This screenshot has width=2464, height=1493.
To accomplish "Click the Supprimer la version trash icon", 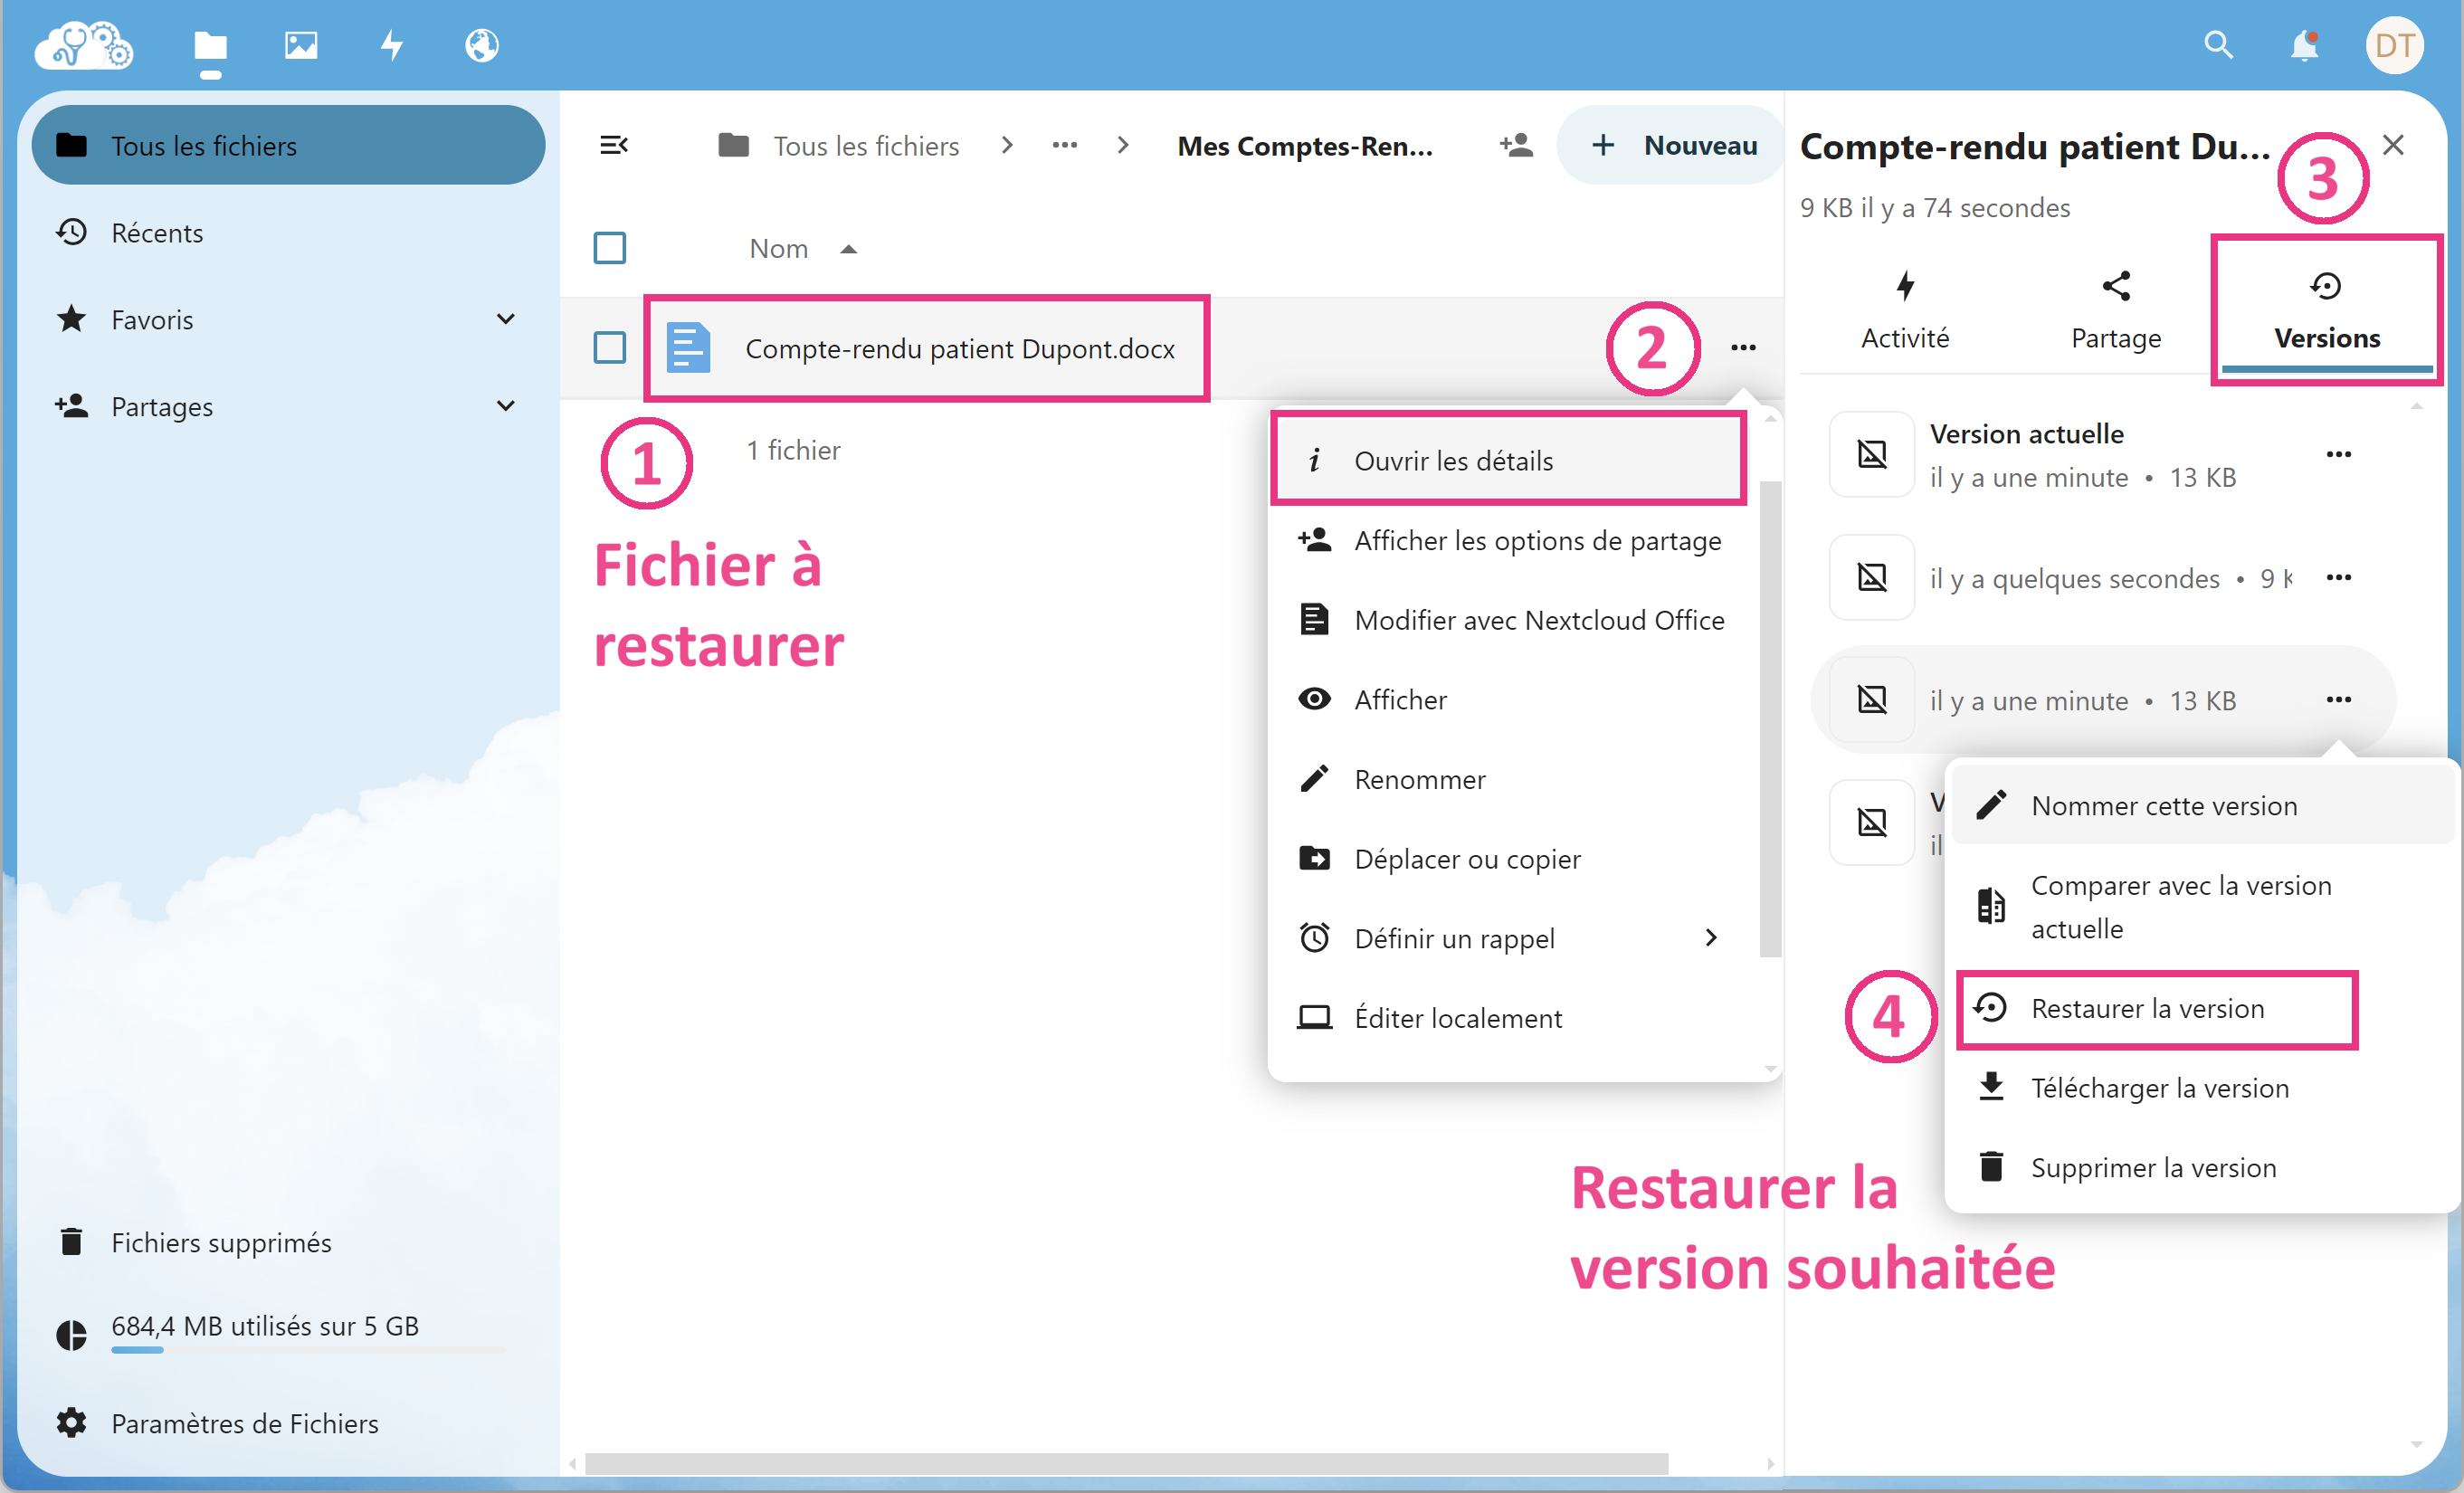I will pyautogui.click(x=1991, y=1167).
